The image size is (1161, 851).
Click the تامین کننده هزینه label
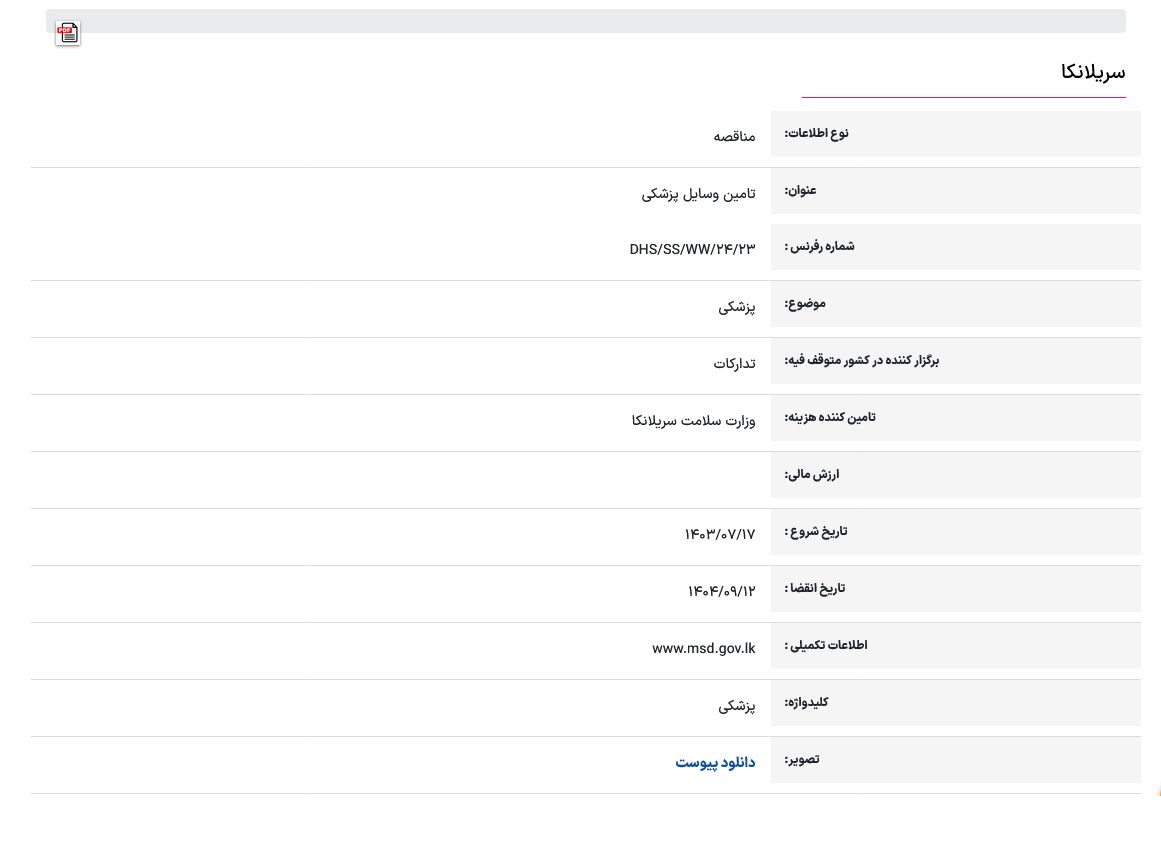830,417
